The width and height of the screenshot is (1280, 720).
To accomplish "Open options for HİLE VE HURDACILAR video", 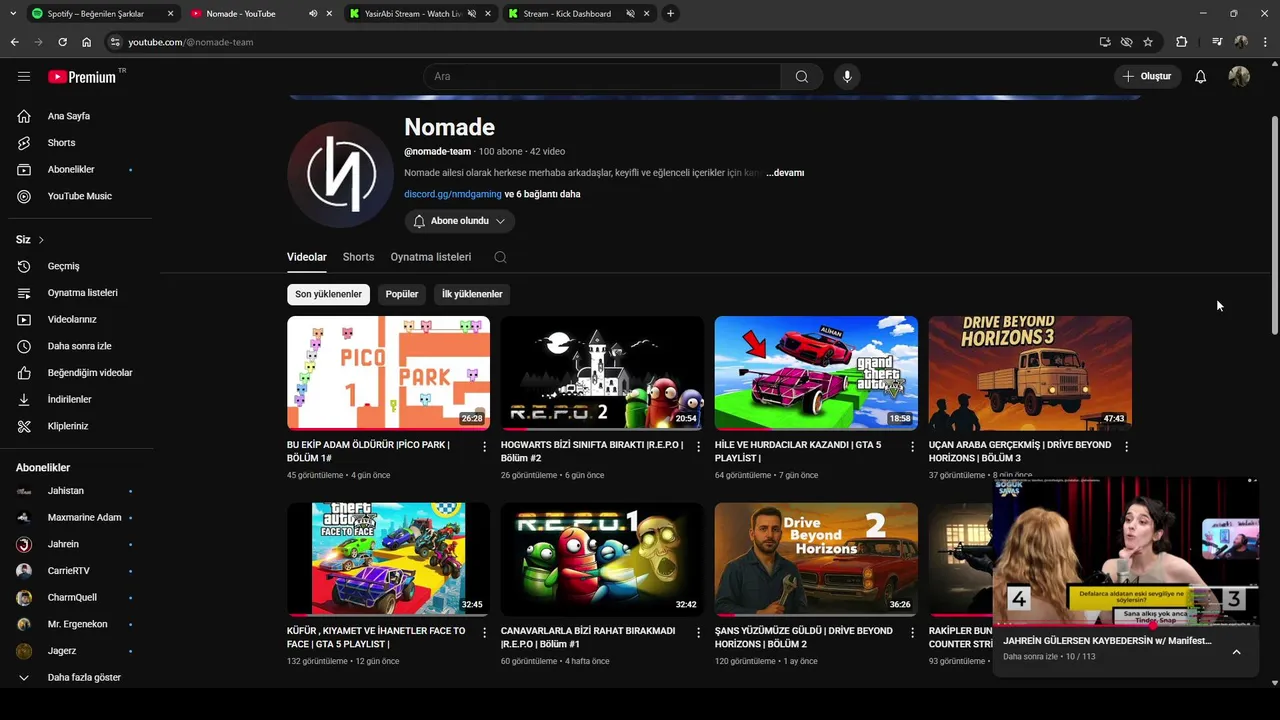I will [x=912, y=447].
